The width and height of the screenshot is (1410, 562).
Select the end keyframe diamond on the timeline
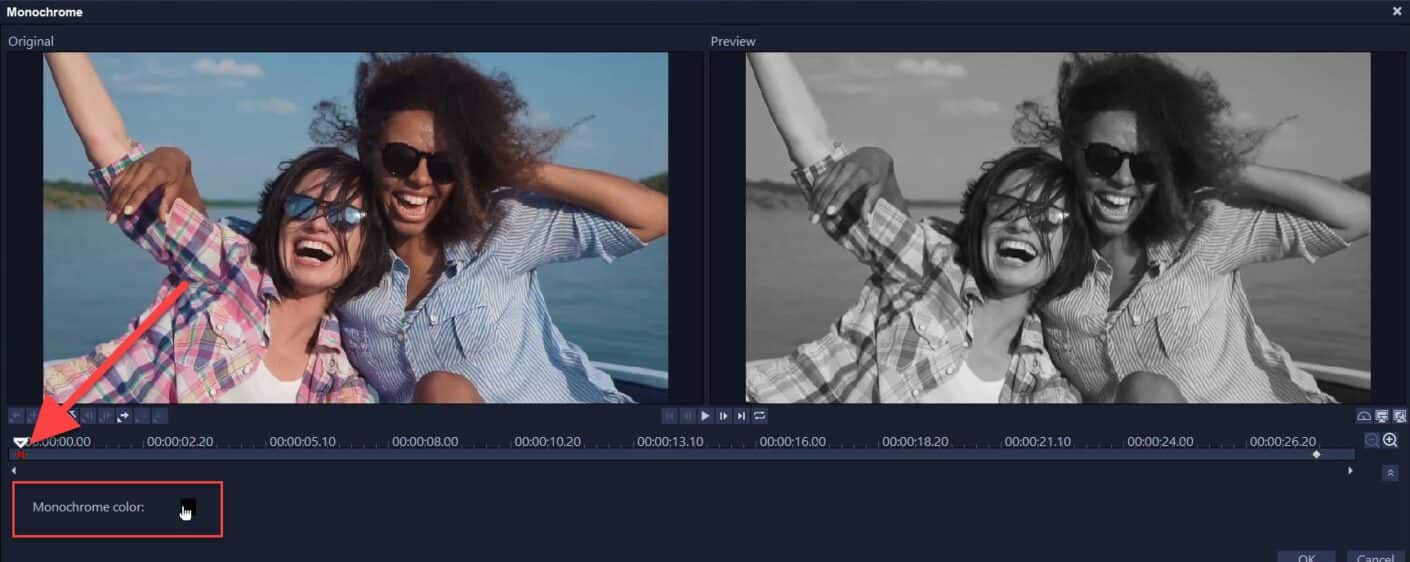(1317, 455)
